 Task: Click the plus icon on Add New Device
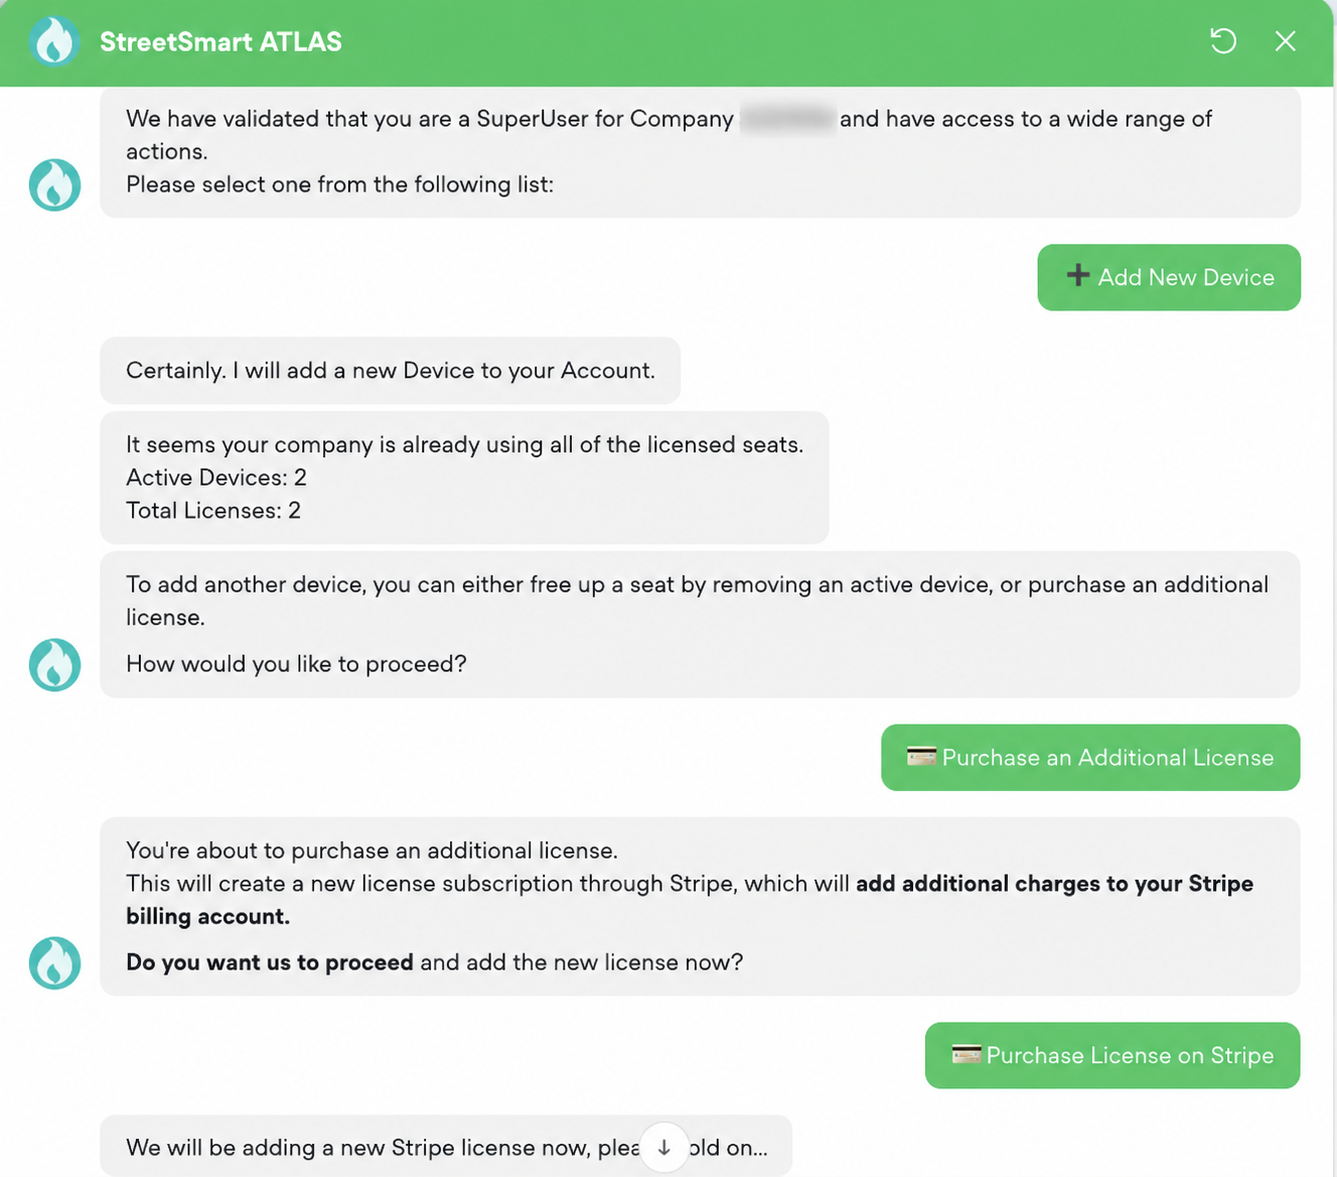click(x=1077, y=275)
